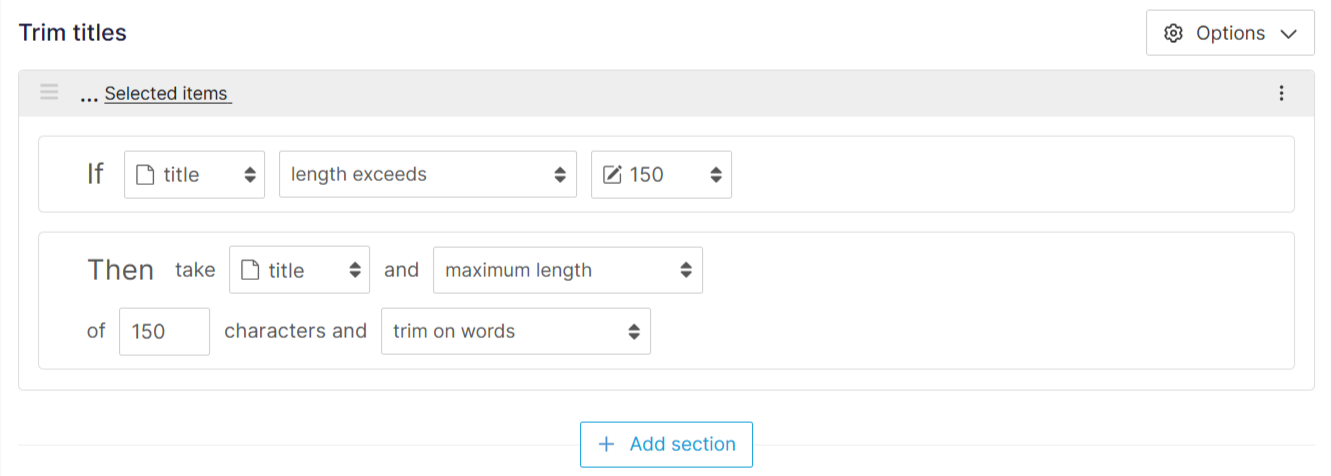Open the 'length exceeds' condition dropdown

click(427, 175)
